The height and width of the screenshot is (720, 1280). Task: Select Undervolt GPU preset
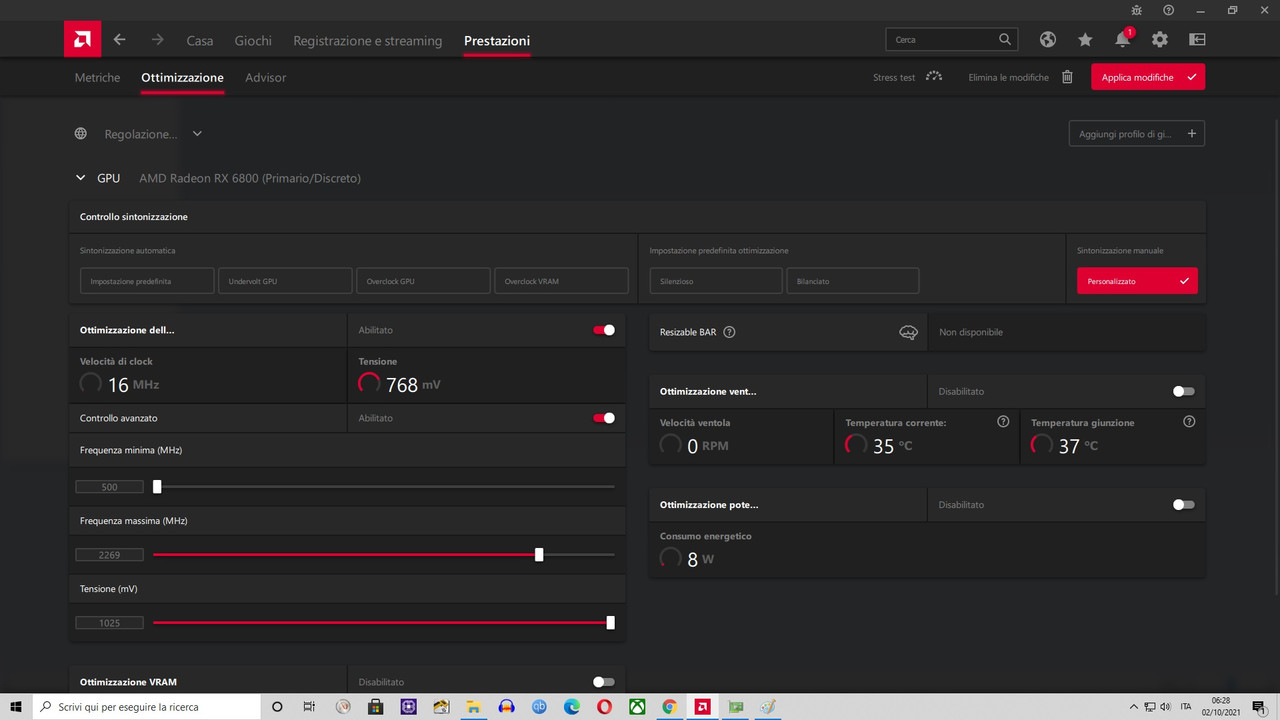(x=286, y=281)
